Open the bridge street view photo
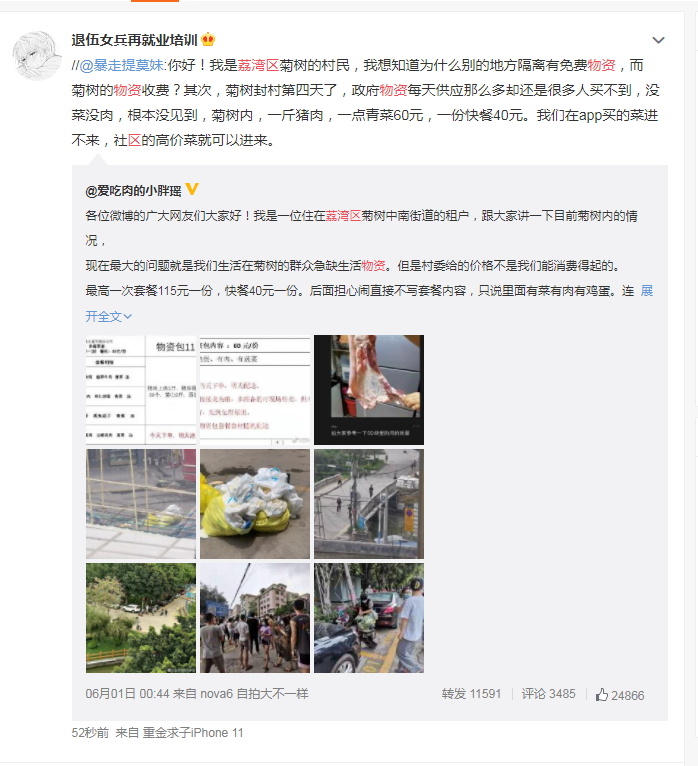 point(369,504)
